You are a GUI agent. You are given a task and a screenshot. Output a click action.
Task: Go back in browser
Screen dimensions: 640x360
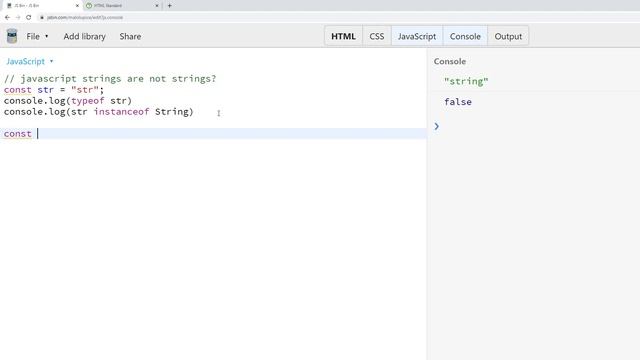click(7, 17)
